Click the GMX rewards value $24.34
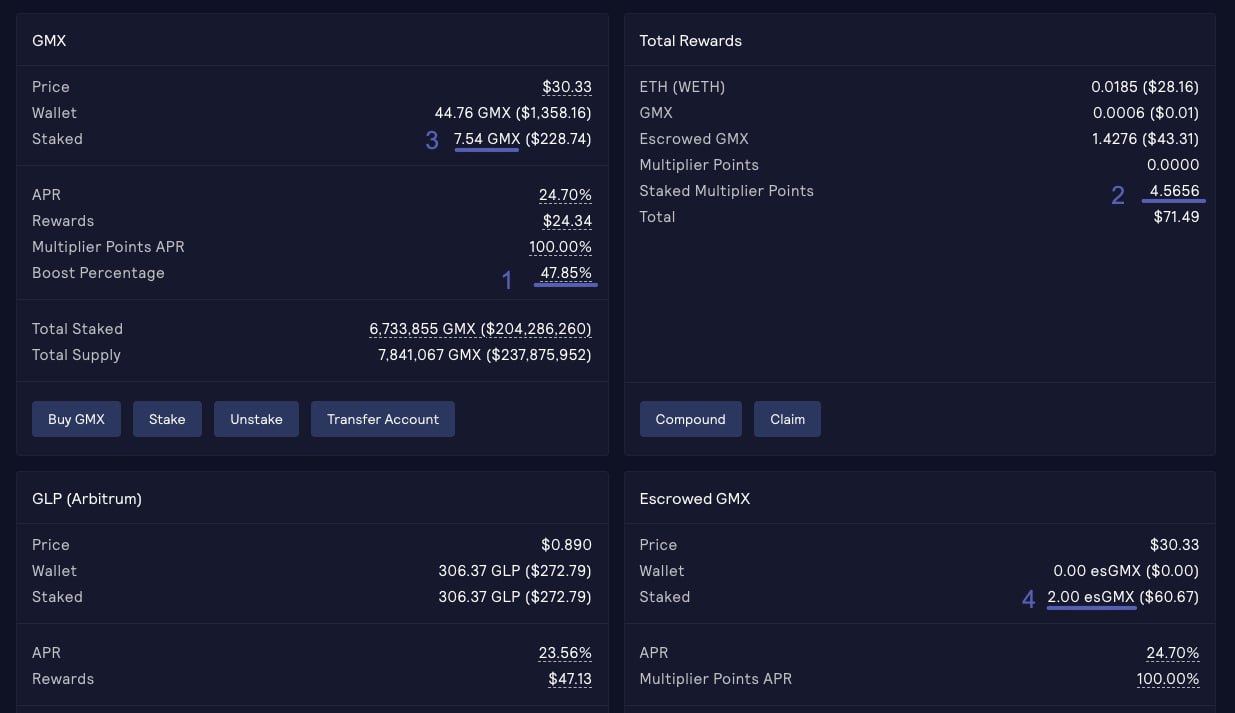The height and width of the screenshot is (713, 1235). pos(566,221)
